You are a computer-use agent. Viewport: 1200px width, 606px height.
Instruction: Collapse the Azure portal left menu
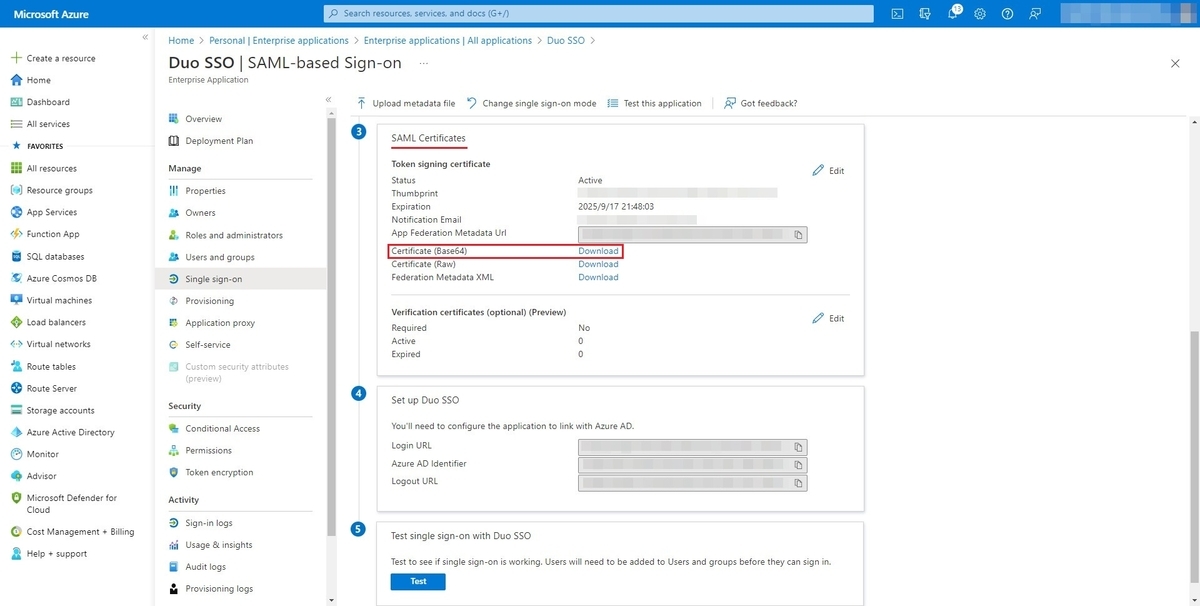point(145,37)
